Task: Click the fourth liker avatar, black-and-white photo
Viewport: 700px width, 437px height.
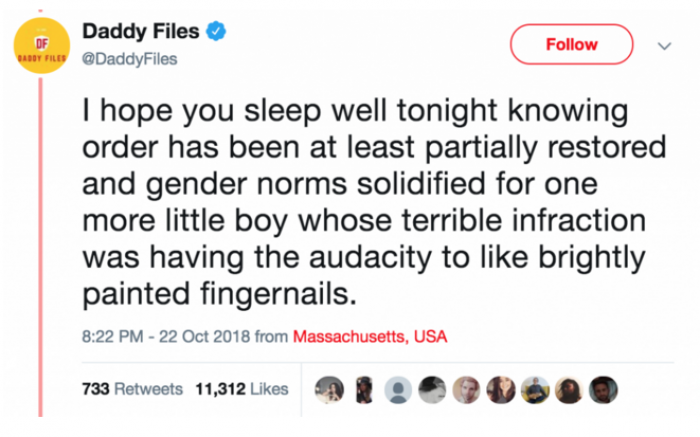Action: [432, 388]
